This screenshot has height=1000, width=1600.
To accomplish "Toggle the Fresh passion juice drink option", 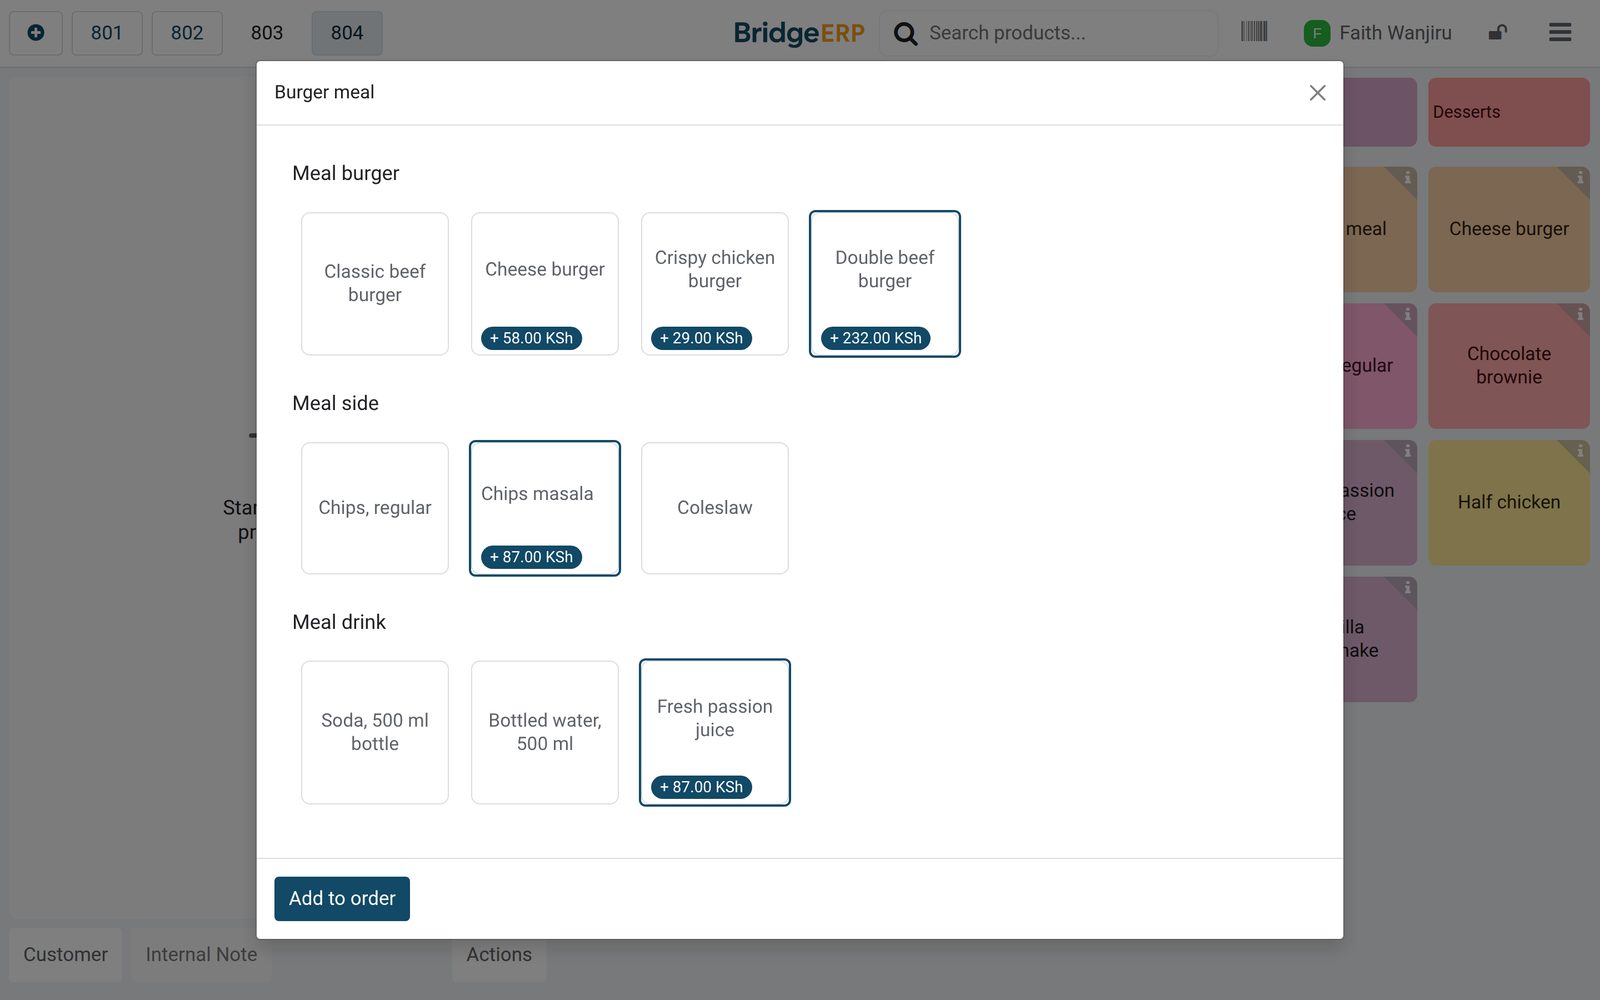I will (715, 732).
